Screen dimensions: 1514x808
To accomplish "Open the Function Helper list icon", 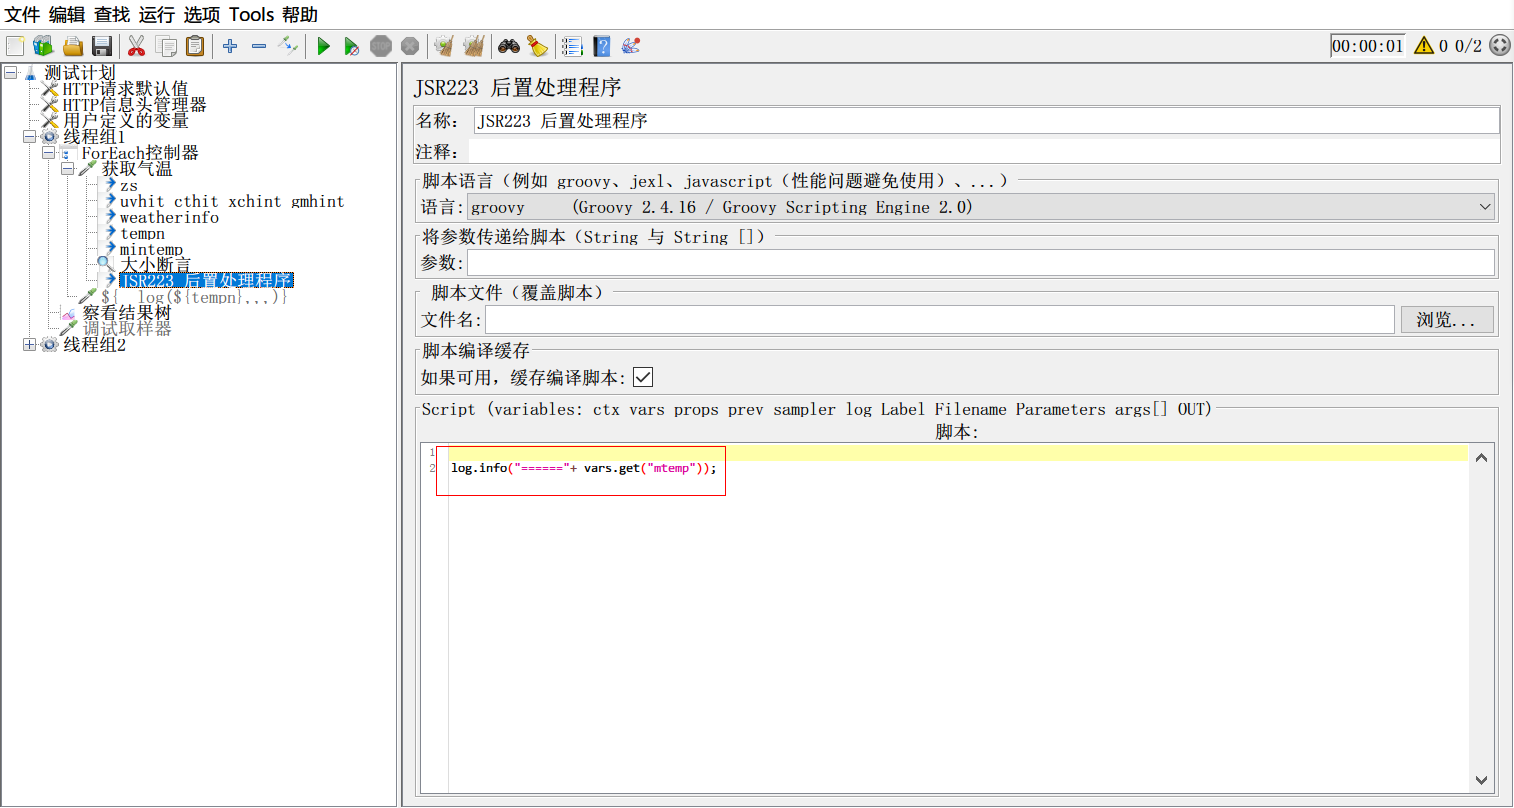I will [571, 46].
